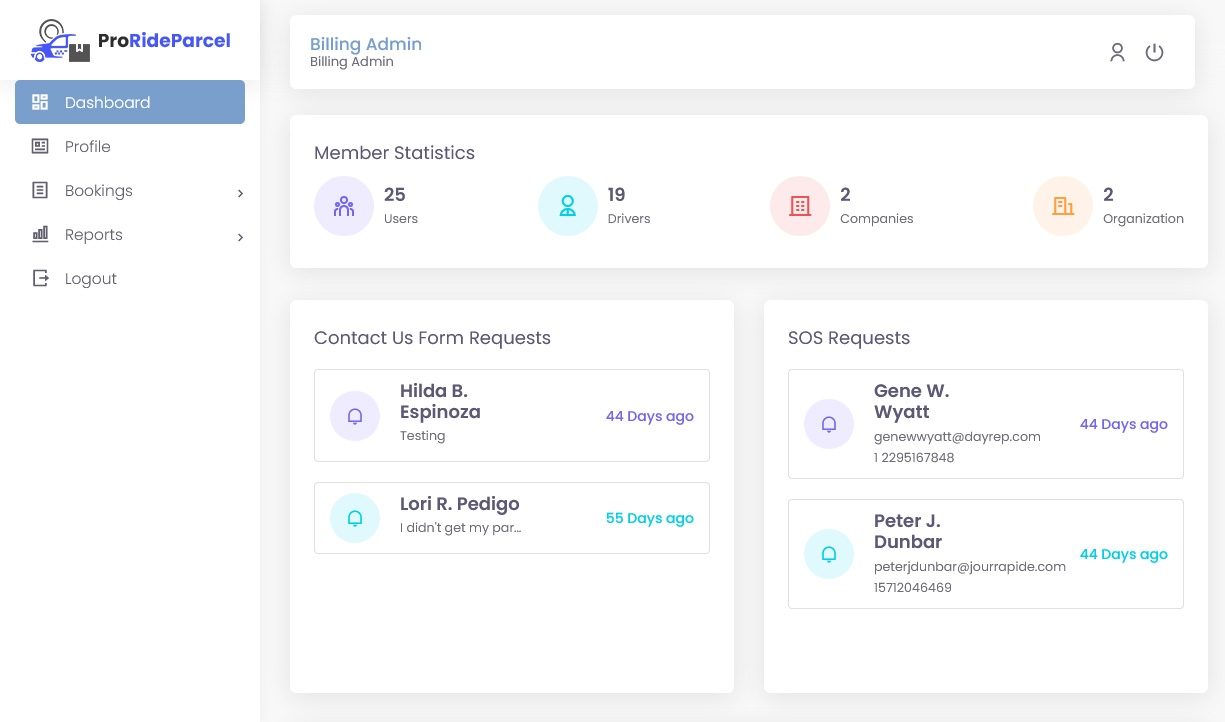Go to the Profile menu item
Image resolution: width=1225 pixels, height=722 pixels.
(x=130, y=146)
